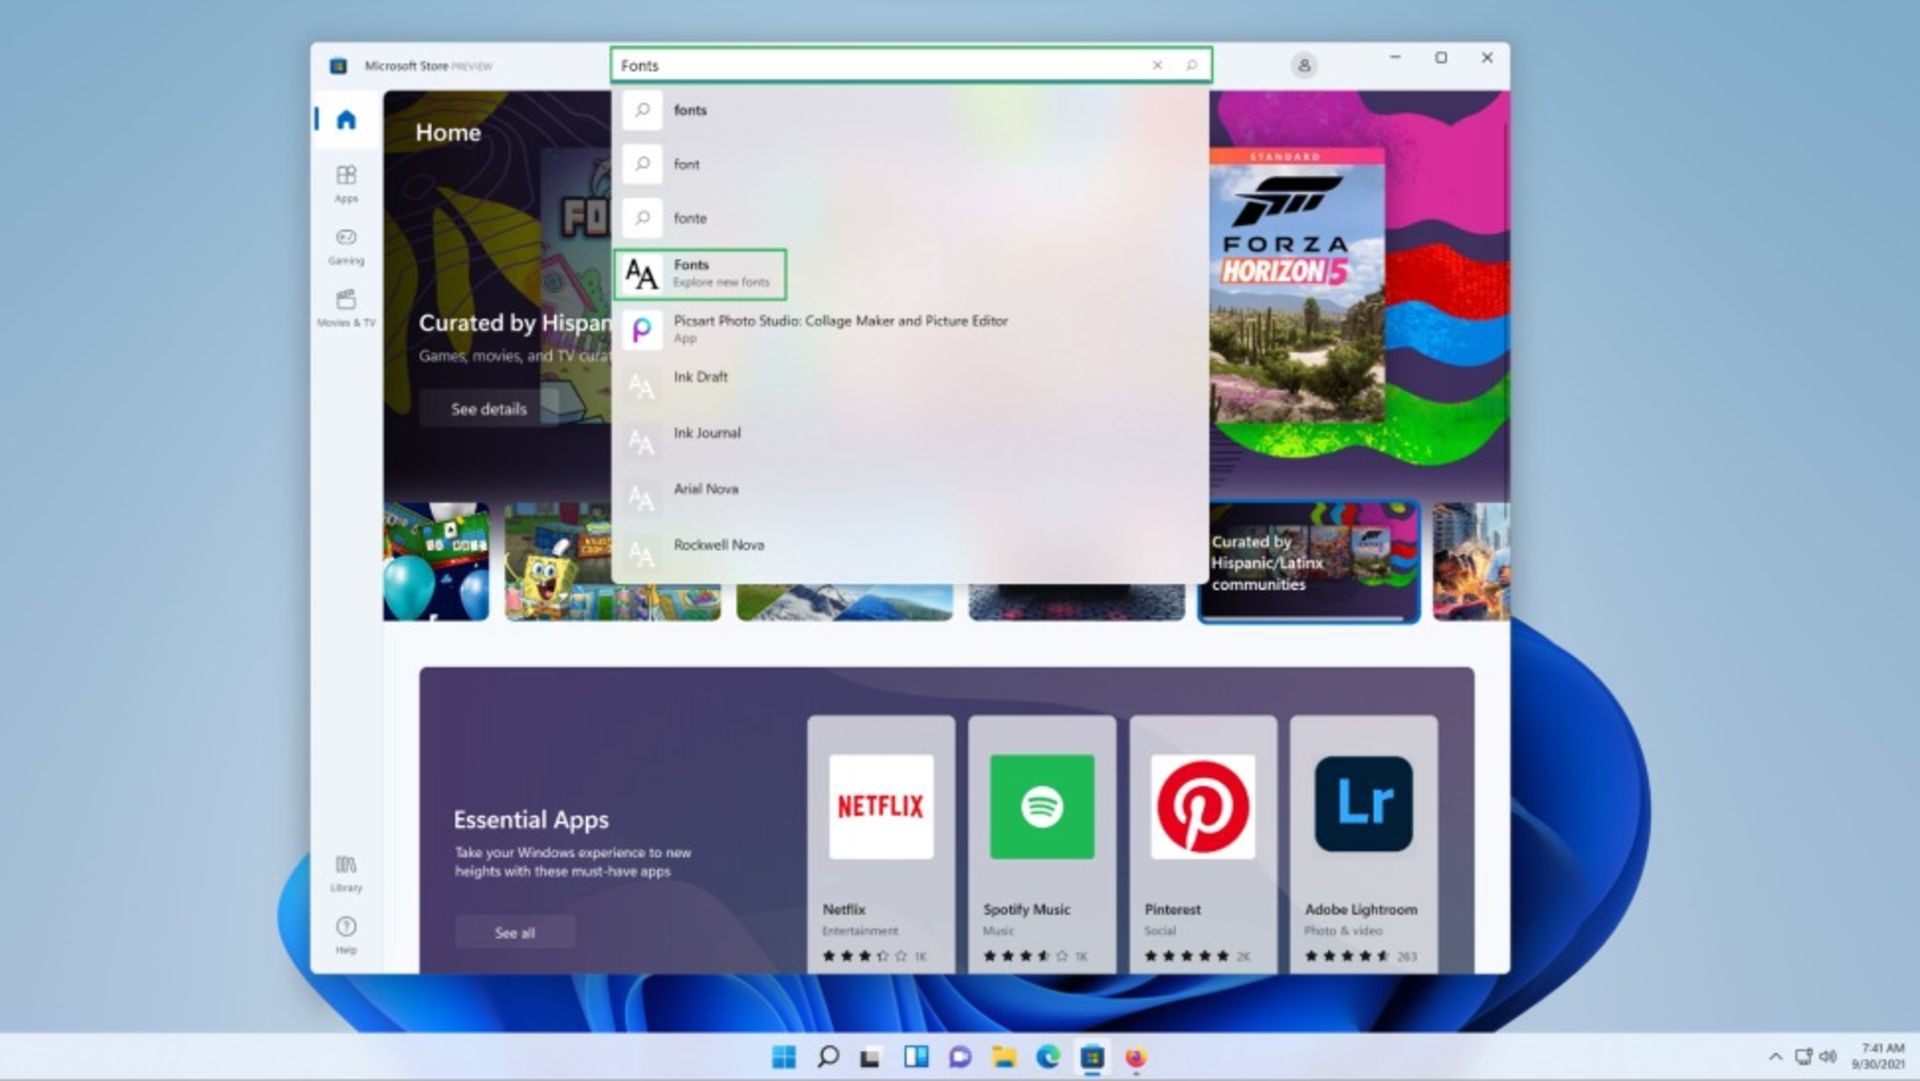This screenshot has height=1081, width=1920.
Task: Pick the Ink Journal font result
Action: point(707,434)
